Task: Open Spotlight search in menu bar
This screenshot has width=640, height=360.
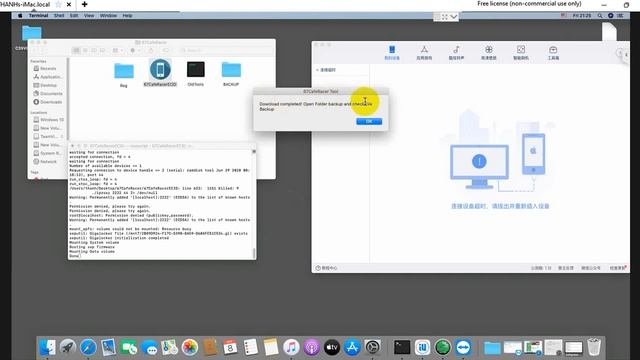Action: [600, 16]
